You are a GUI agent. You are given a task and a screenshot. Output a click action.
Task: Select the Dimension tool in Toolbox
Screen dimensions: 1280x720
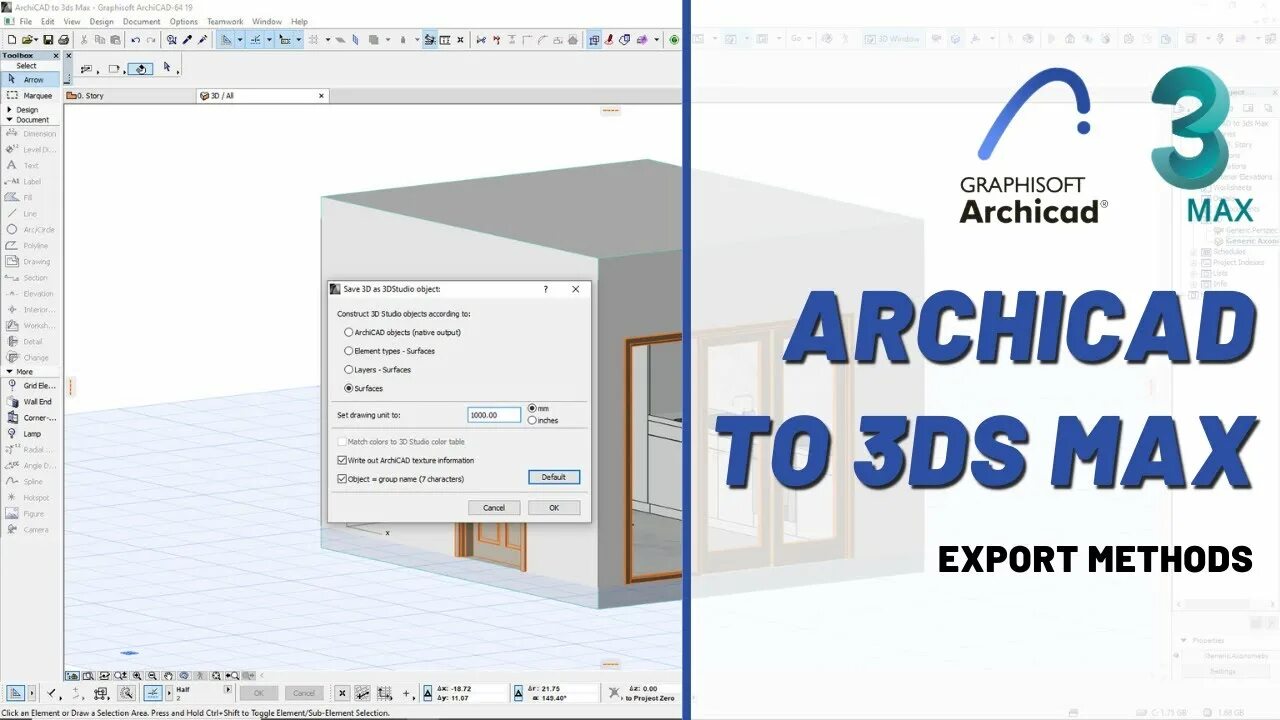tap(30, 133)
